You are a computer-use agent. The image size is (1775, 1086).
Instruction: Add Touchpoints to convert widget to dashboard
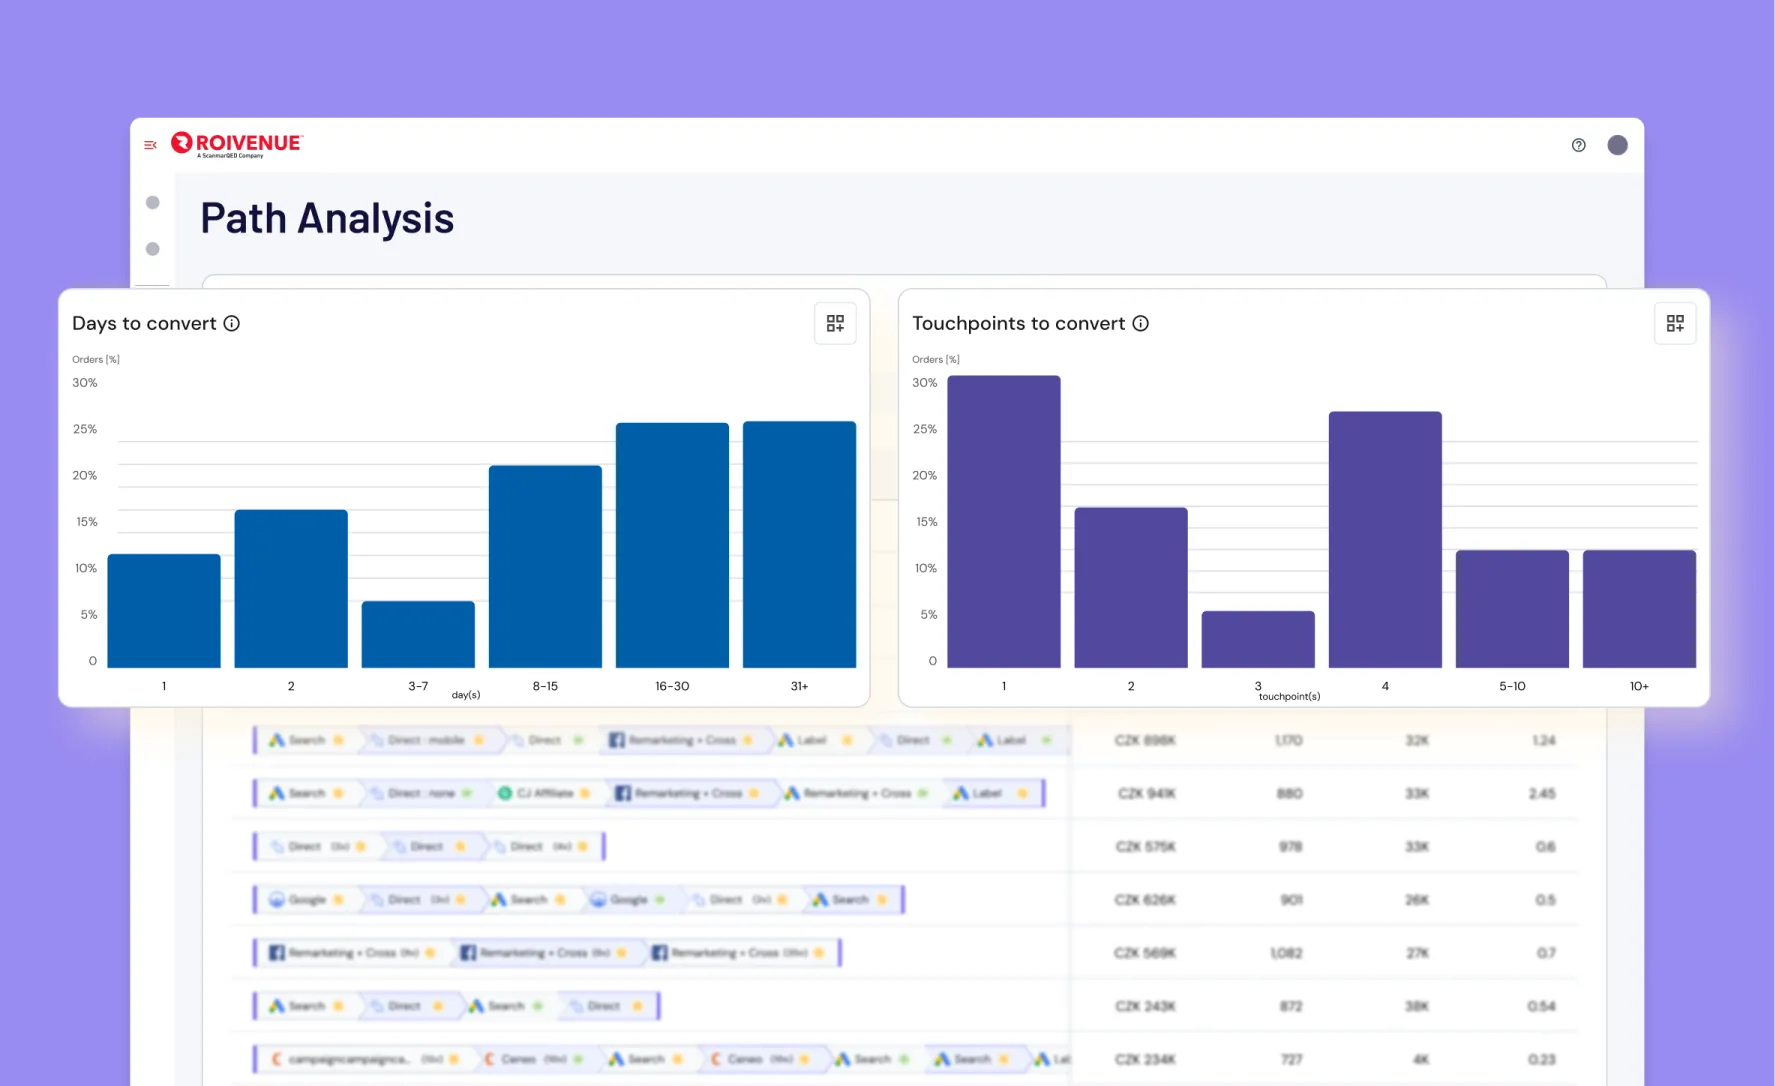(x=1675, y=323)
